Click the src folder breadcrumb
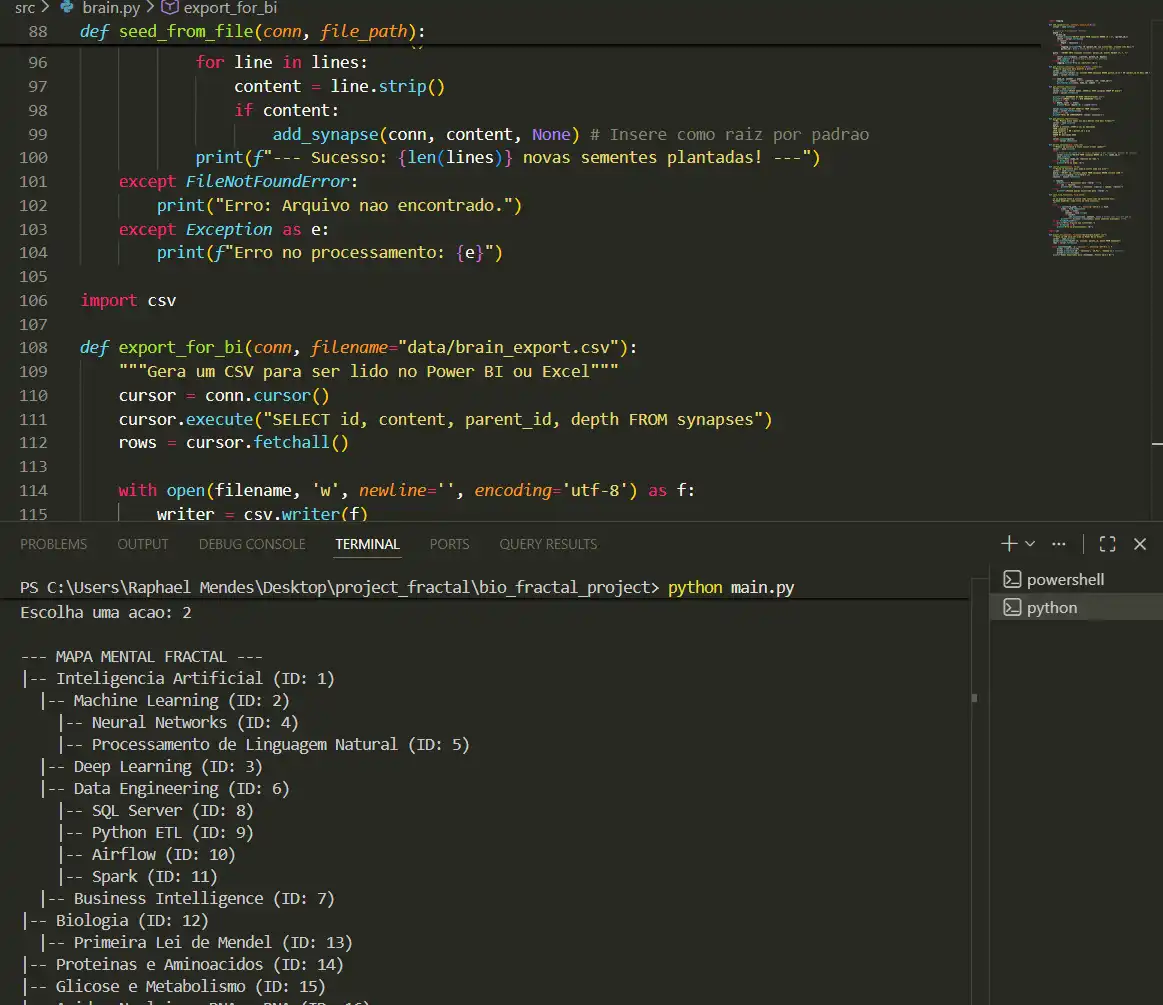Image resolution: width=1163 pixels, height=1005 pixels. click(x=24, y=8)
